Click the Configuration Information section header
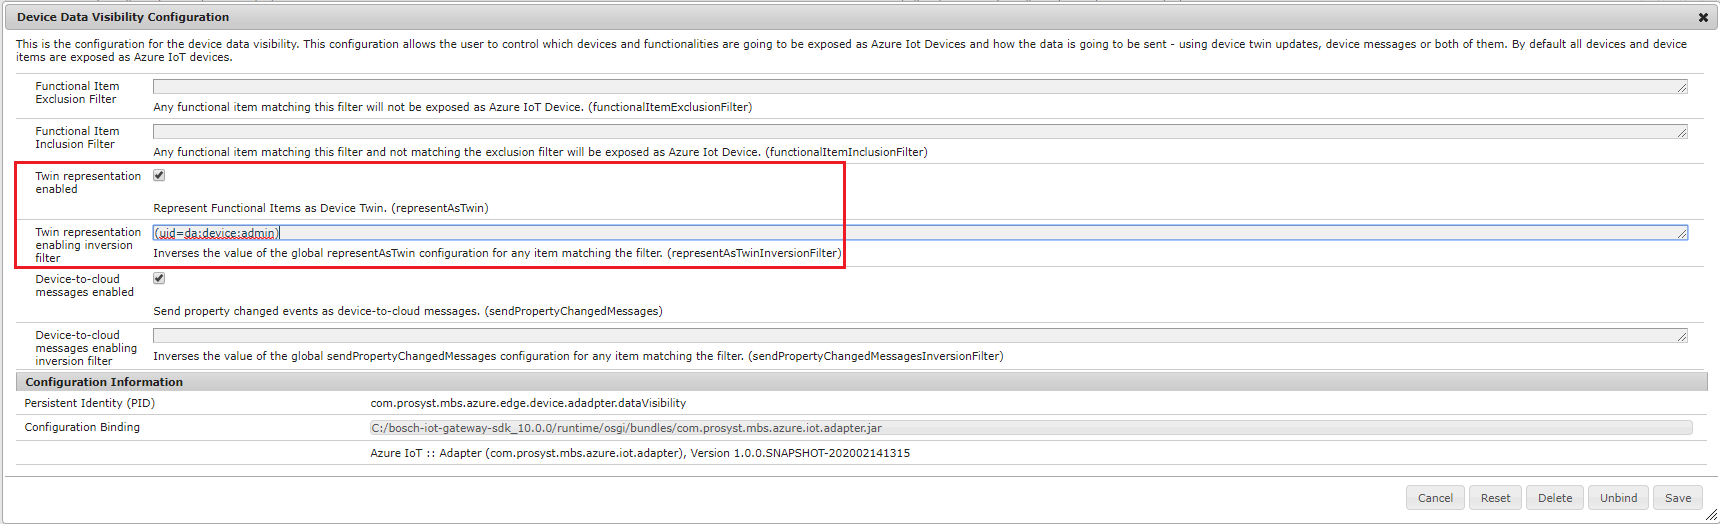 pyautogui.click(x=861, y=382)
